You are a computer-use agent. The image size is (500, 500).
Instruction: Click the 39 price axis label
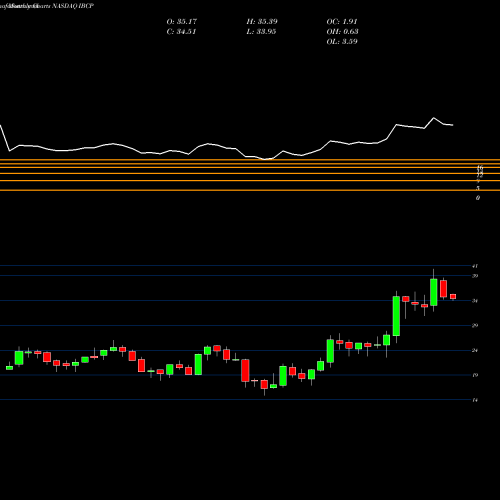[475, 276]
